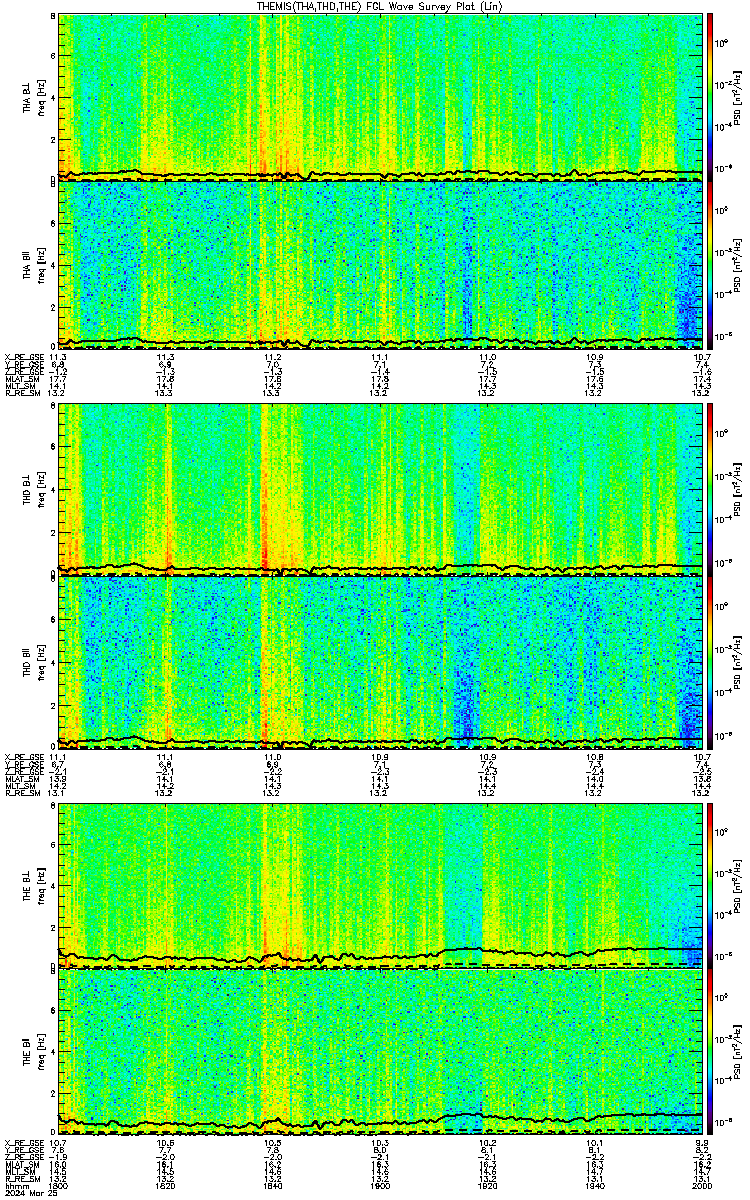Click the PSD color bar of THA B-parallel panel
The height and width of the screenshot is (1200, 750).
[709, 264]
